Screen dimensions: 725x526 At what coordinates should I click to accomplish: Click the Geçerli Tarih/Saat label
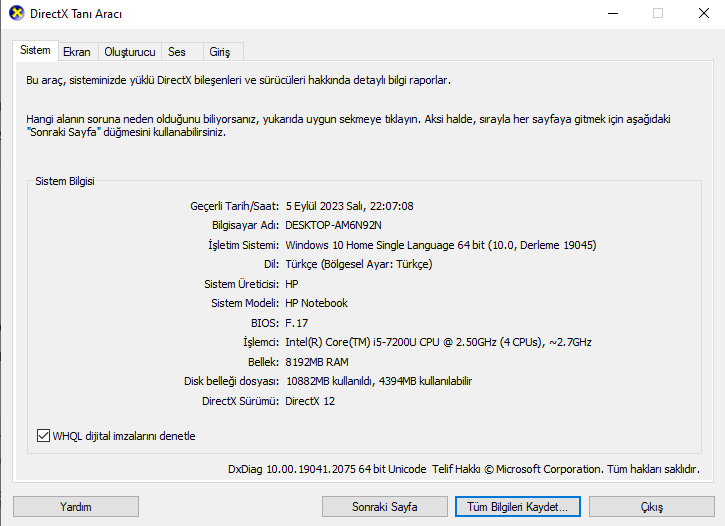tap(234, 206)
